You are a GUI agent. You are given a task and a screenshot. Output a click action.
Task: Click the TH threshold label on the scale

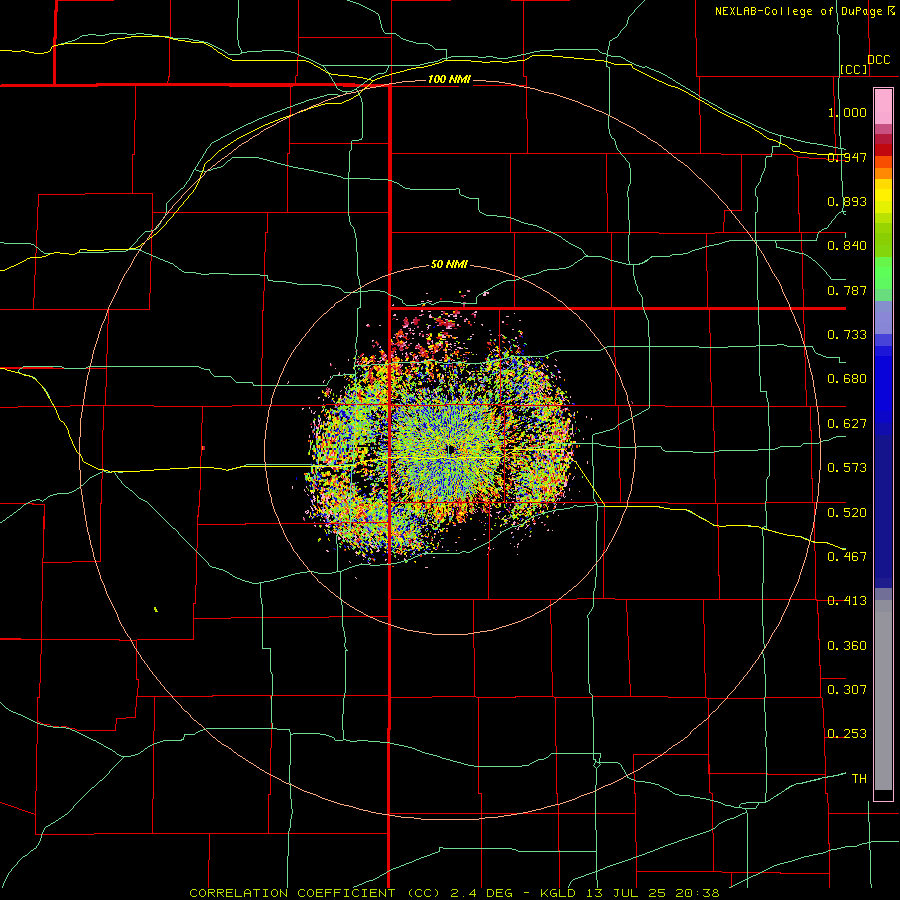click(859, 779)
